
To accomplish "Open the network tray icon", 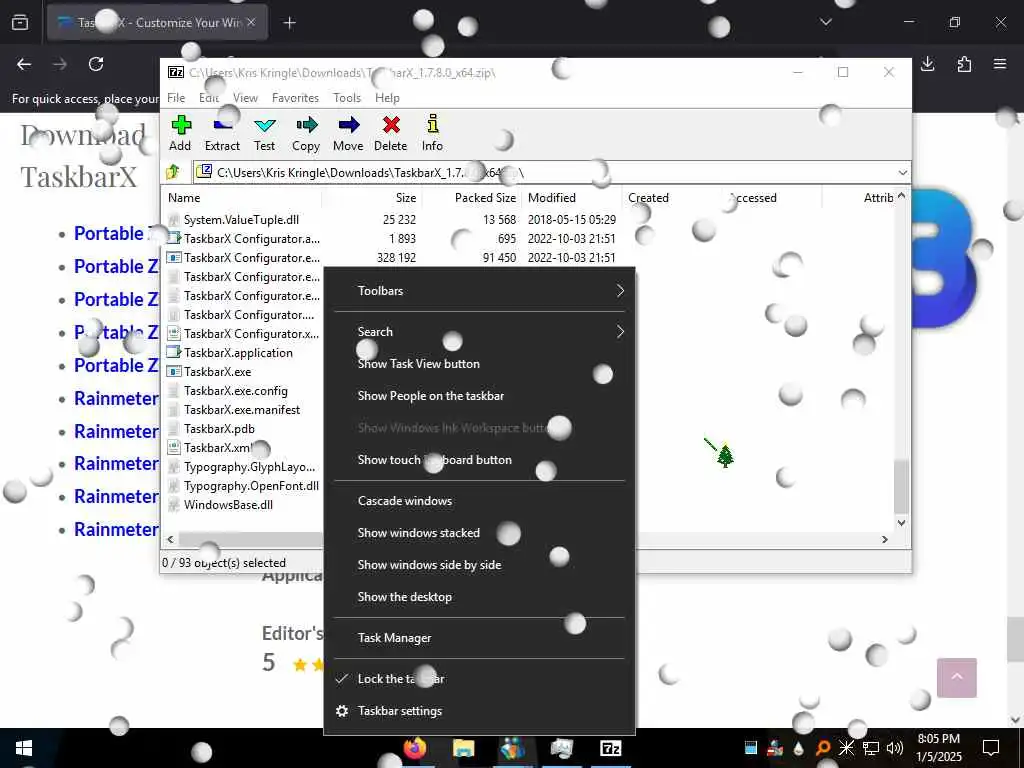I will [x=871, y=748].
